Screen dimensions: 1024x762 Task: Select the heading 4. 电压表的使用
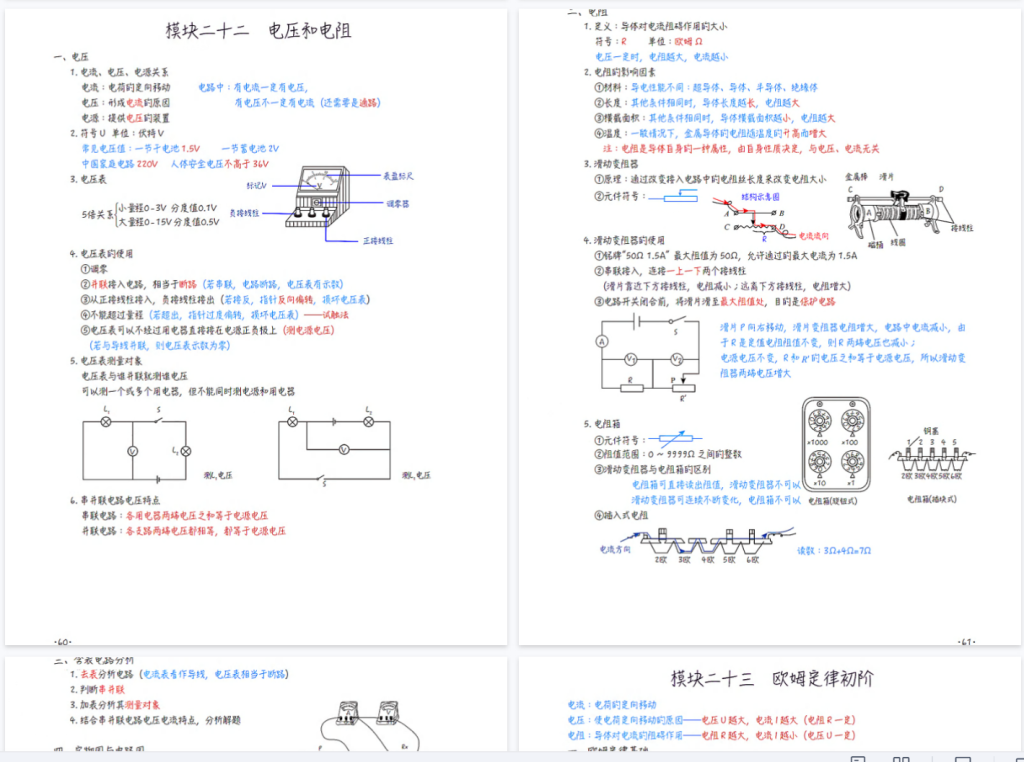tap(101, 253)
